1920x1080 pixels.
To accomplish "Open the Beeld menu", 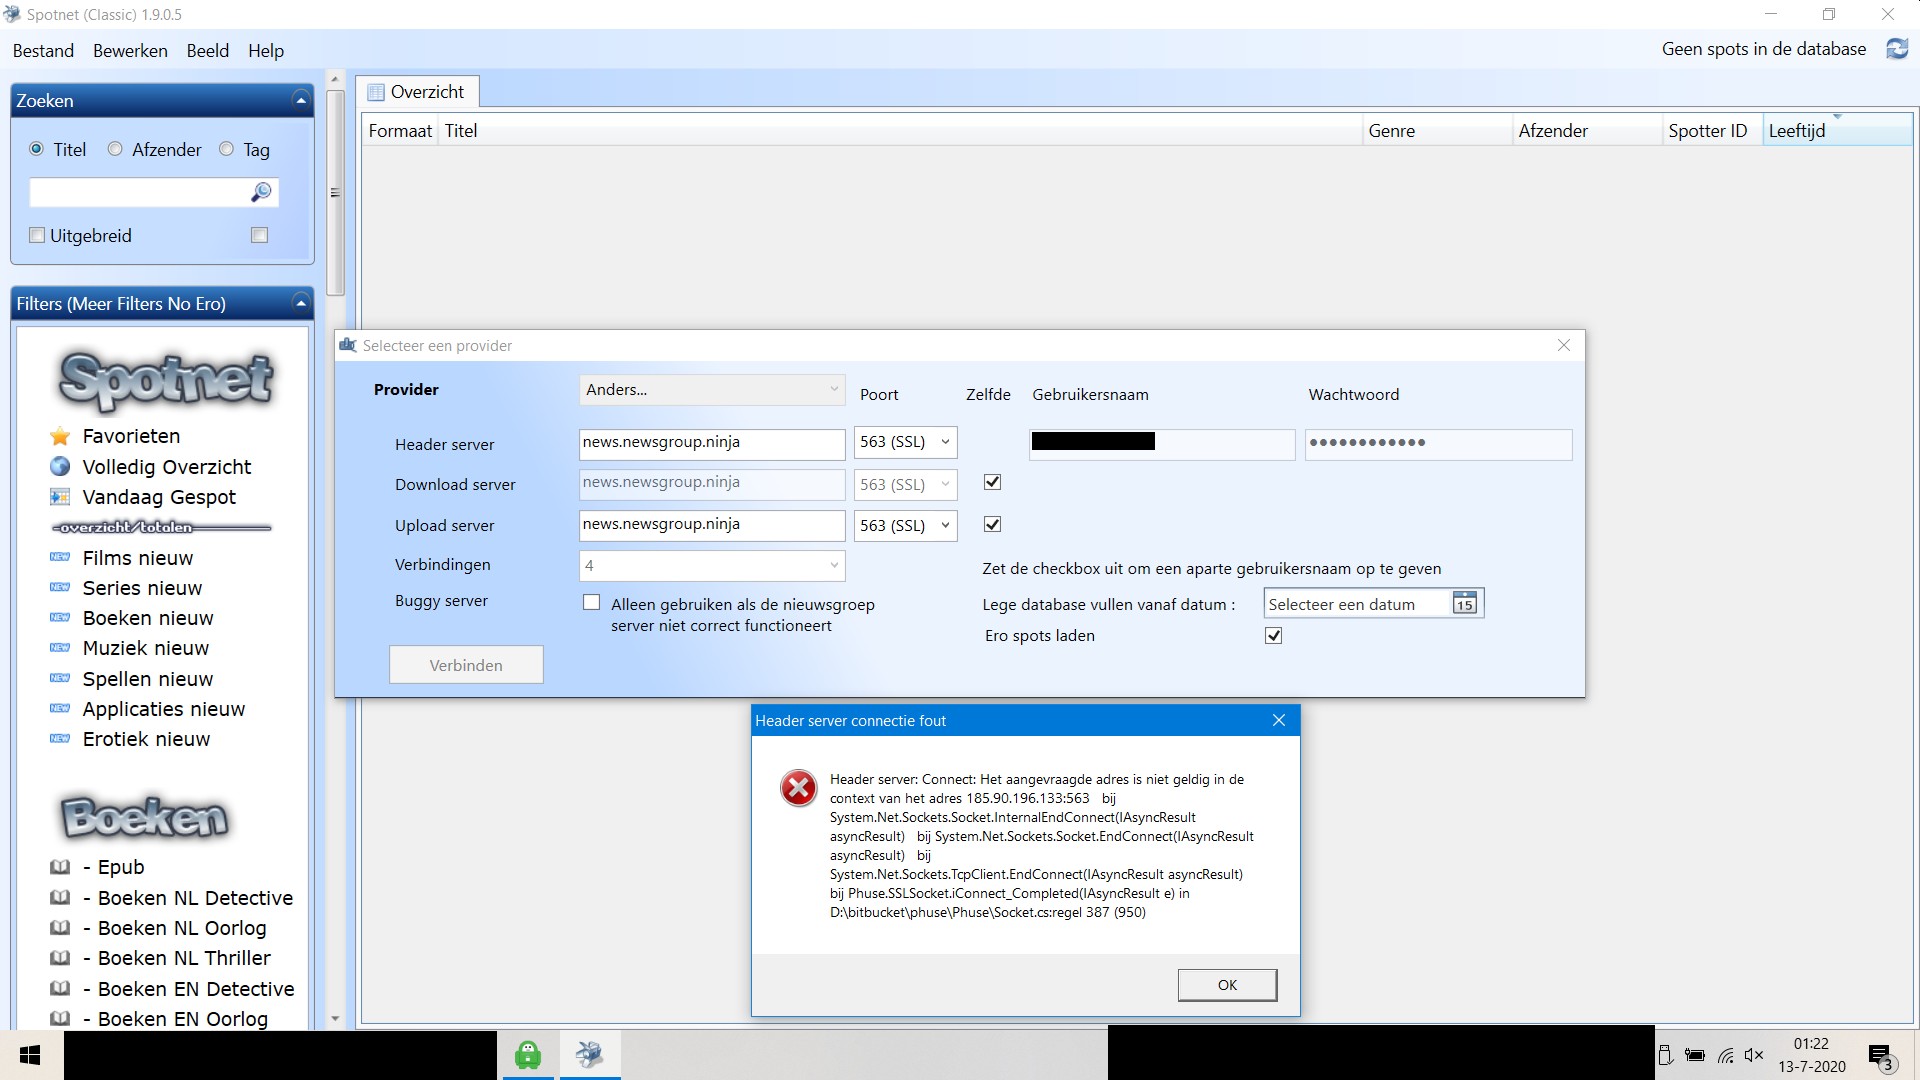I will click(207, 50).
